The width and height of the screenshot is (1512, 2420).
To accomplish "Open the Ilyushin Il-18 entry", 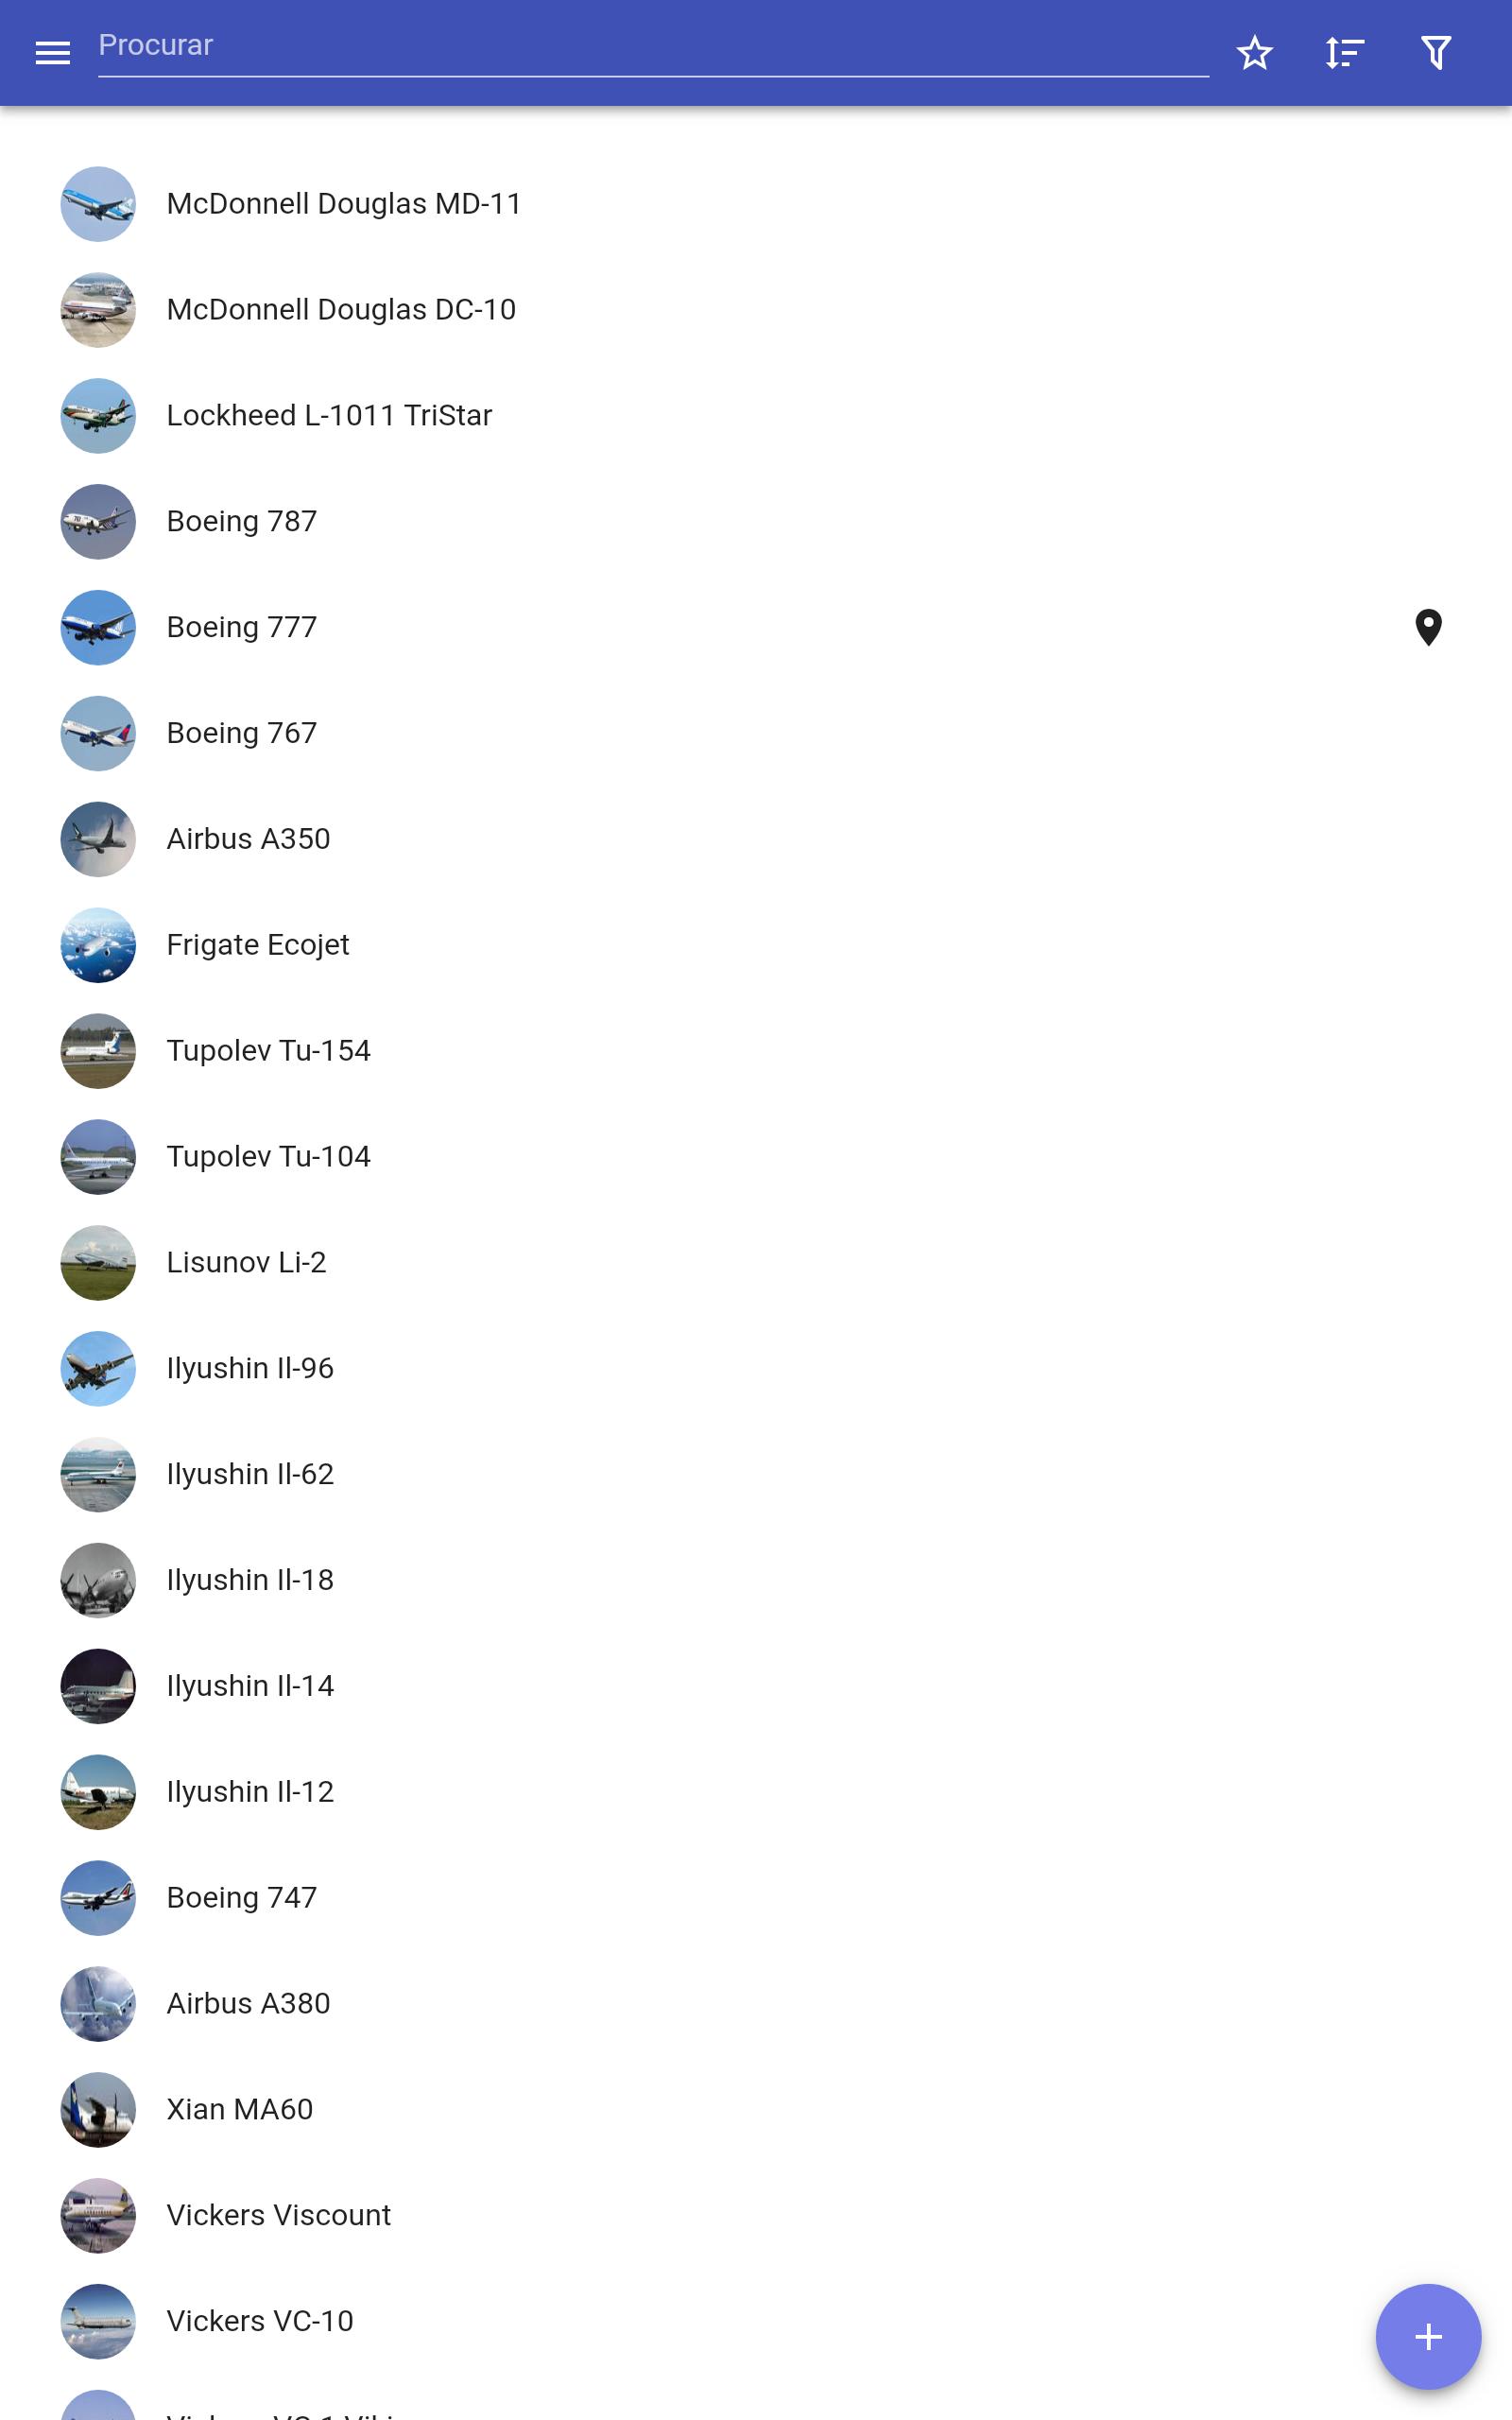I will pos(756,1581).
